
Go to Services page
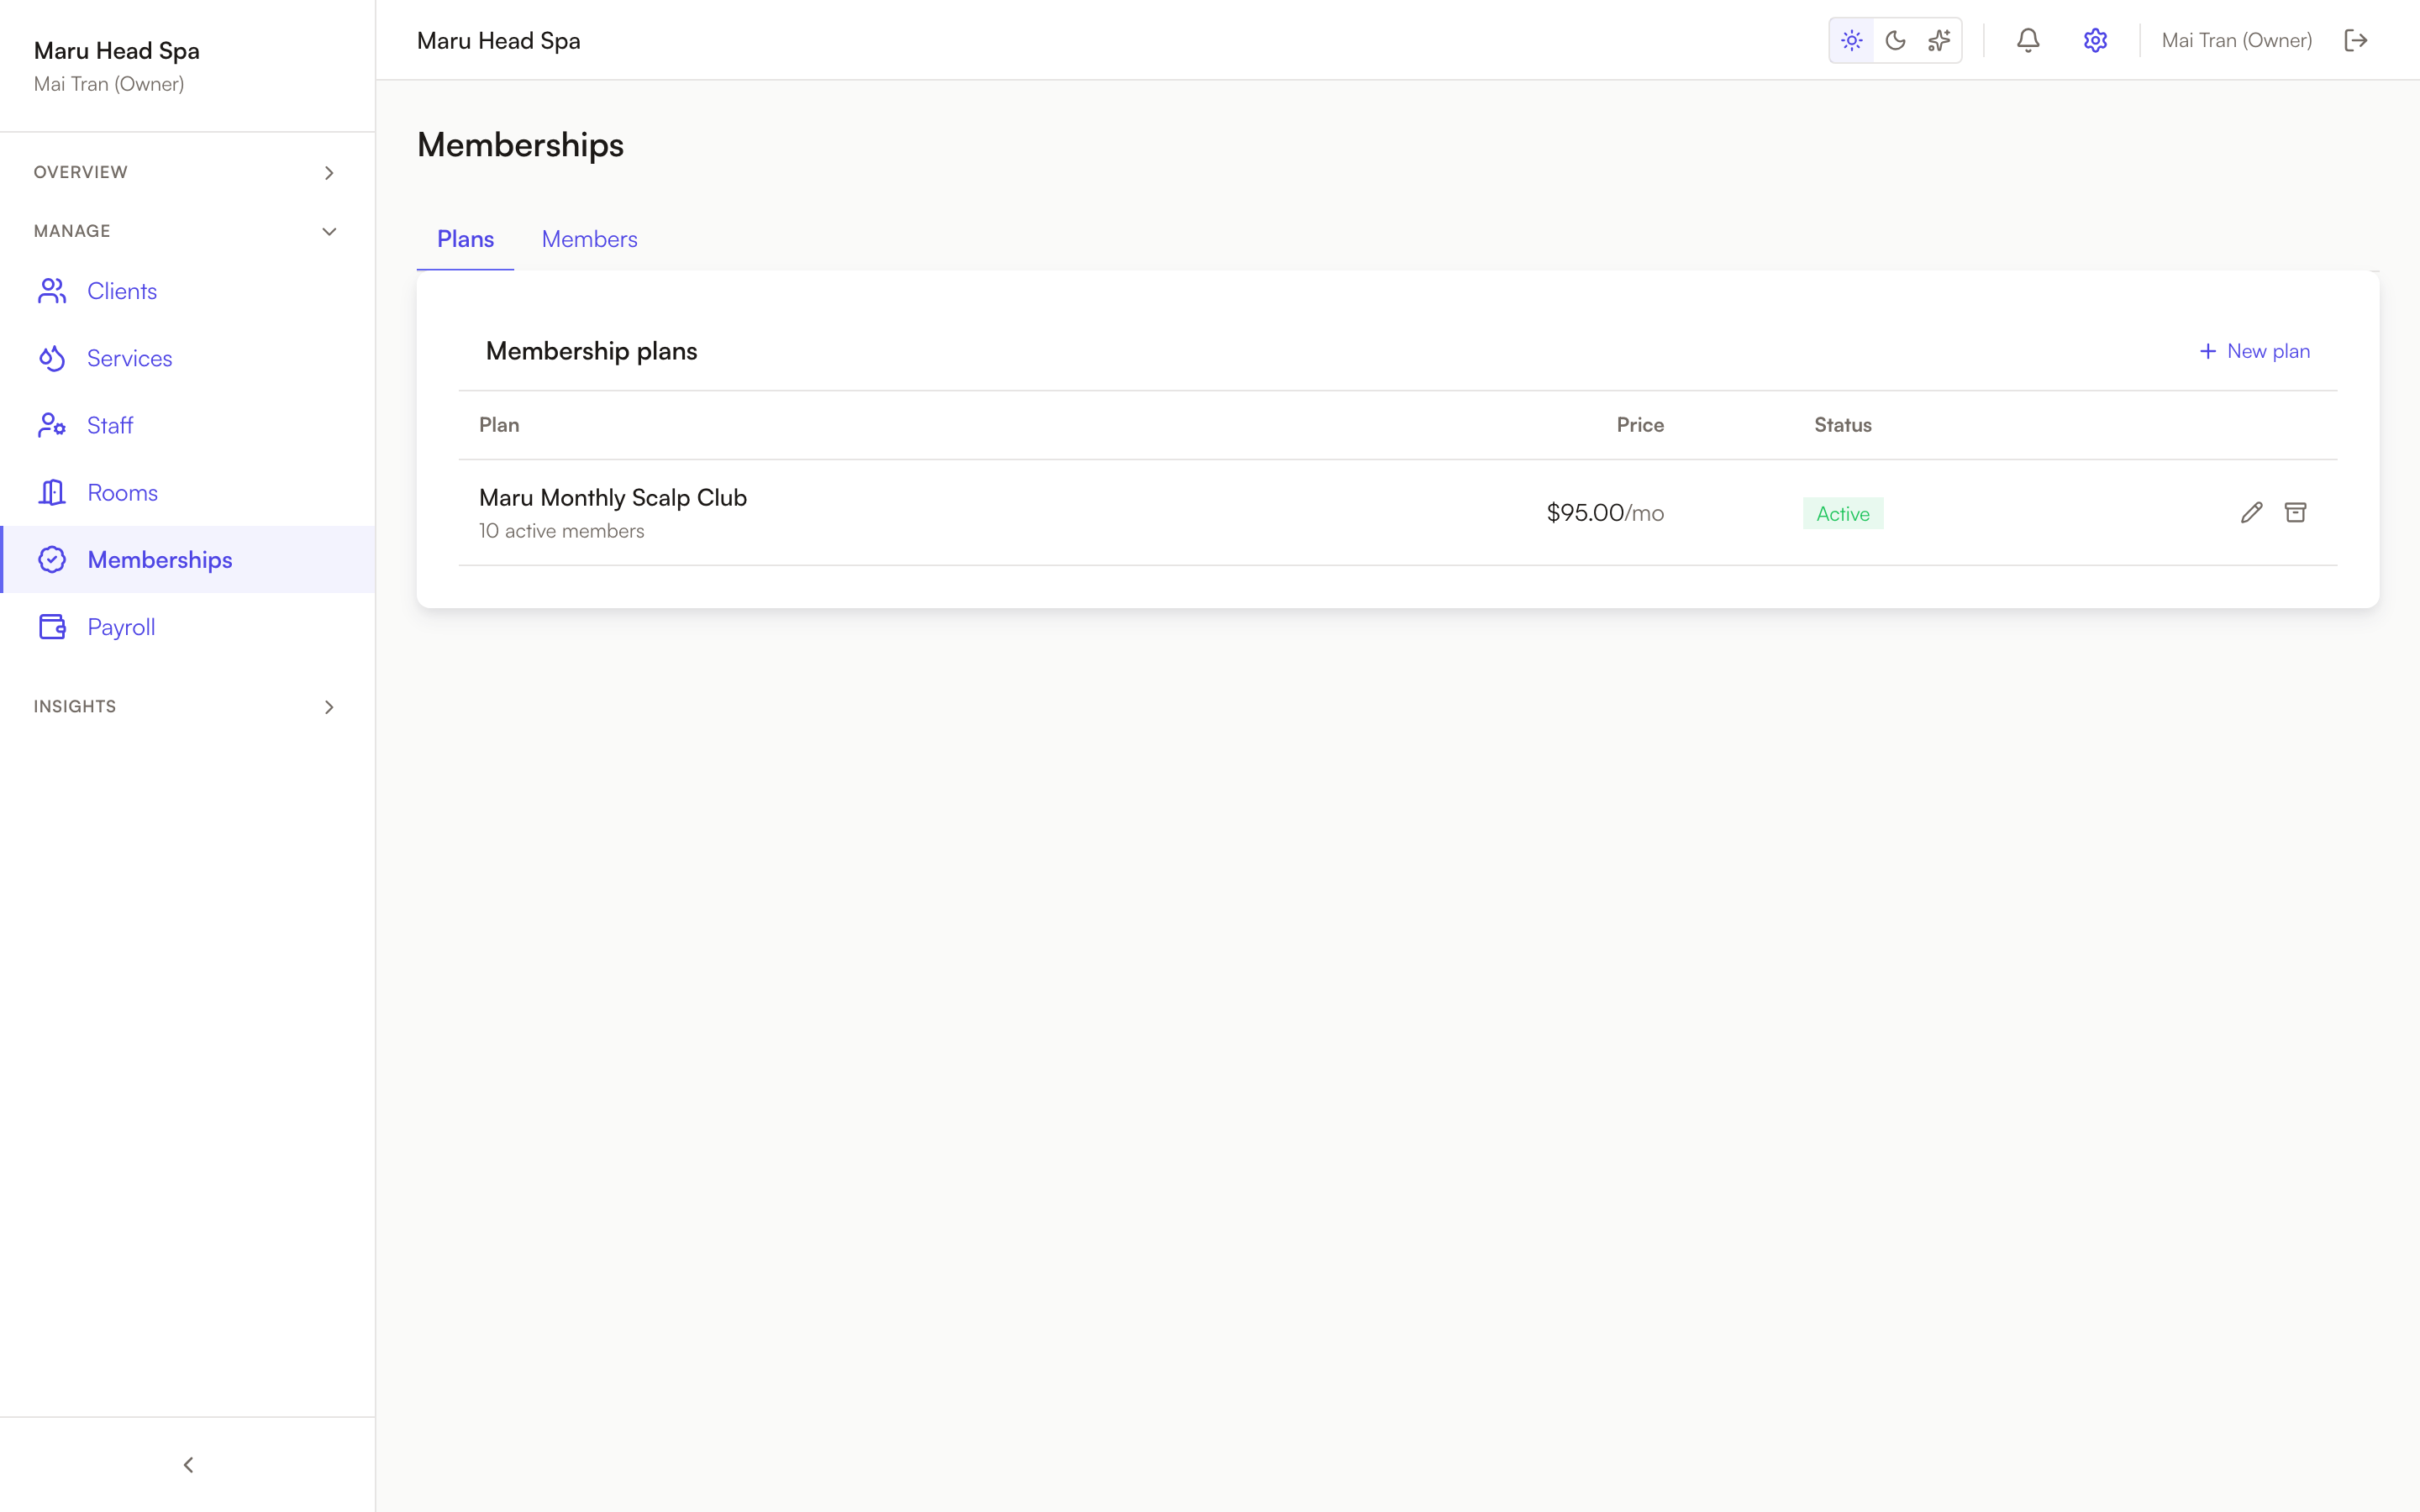(x=188, y=358)
